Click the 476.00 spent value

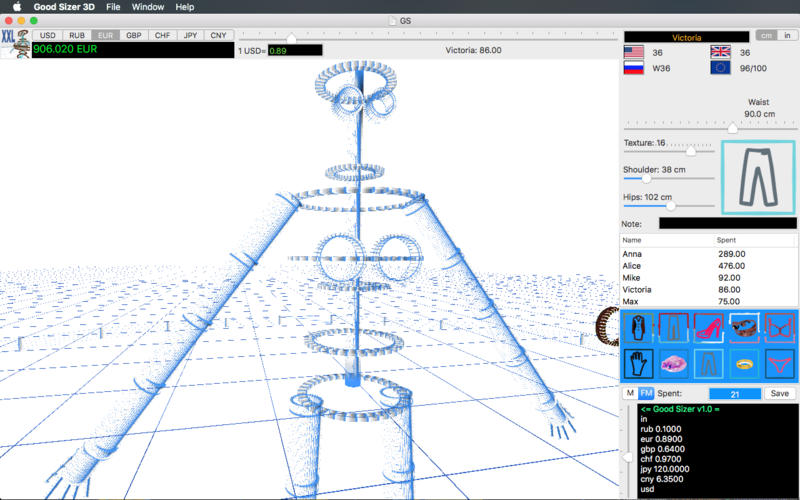(732, 266)
